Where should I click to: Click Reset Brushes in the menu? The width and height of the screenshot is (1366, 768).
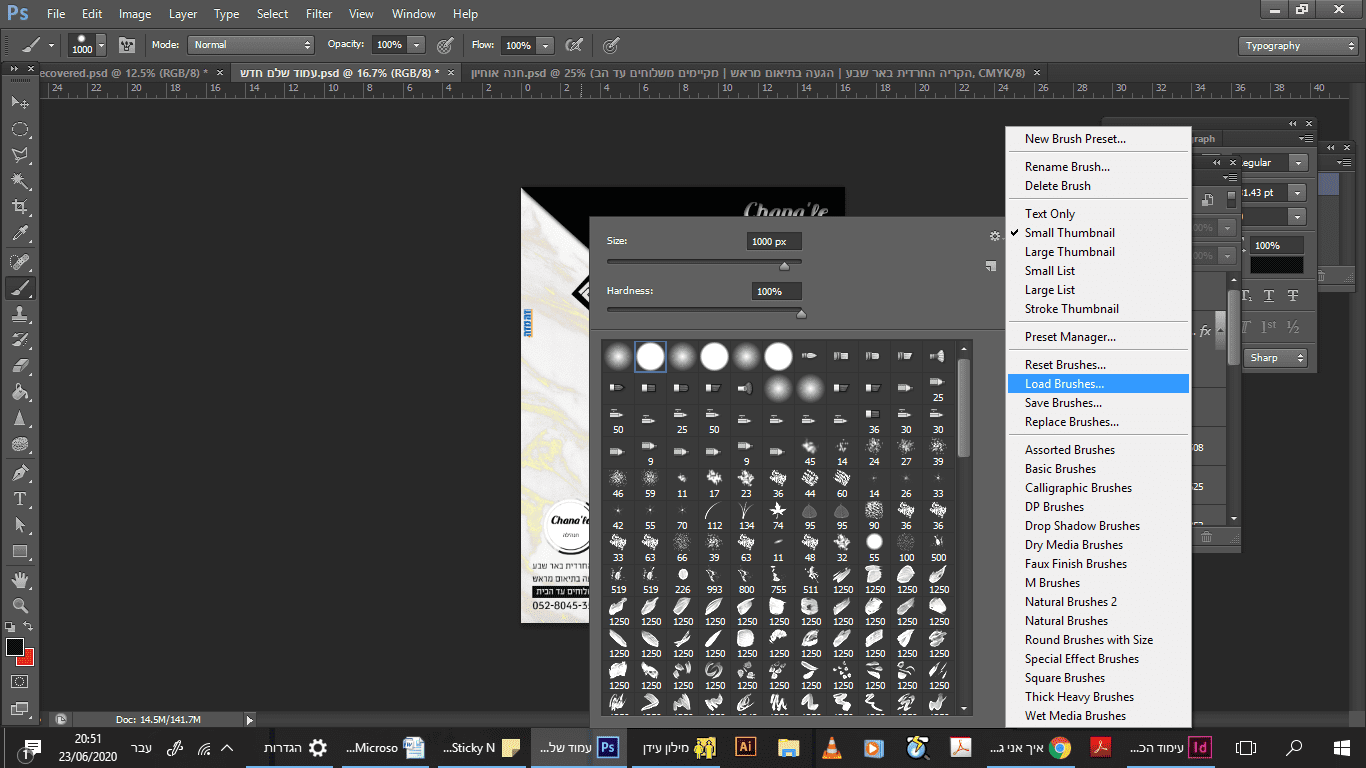coord(1065,365)
